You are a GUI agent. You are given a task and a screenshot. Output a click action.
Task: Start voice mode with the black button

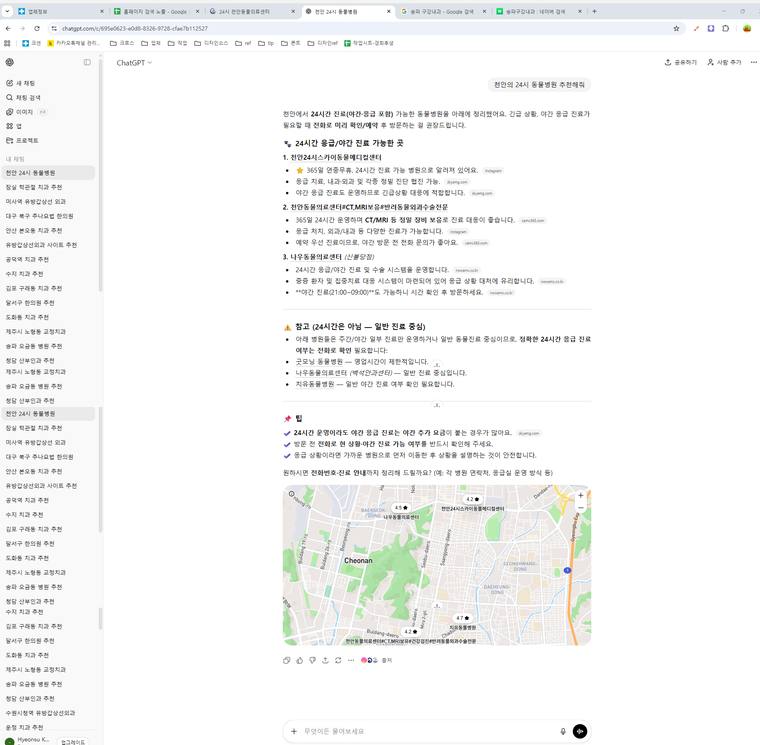(580, 731)
